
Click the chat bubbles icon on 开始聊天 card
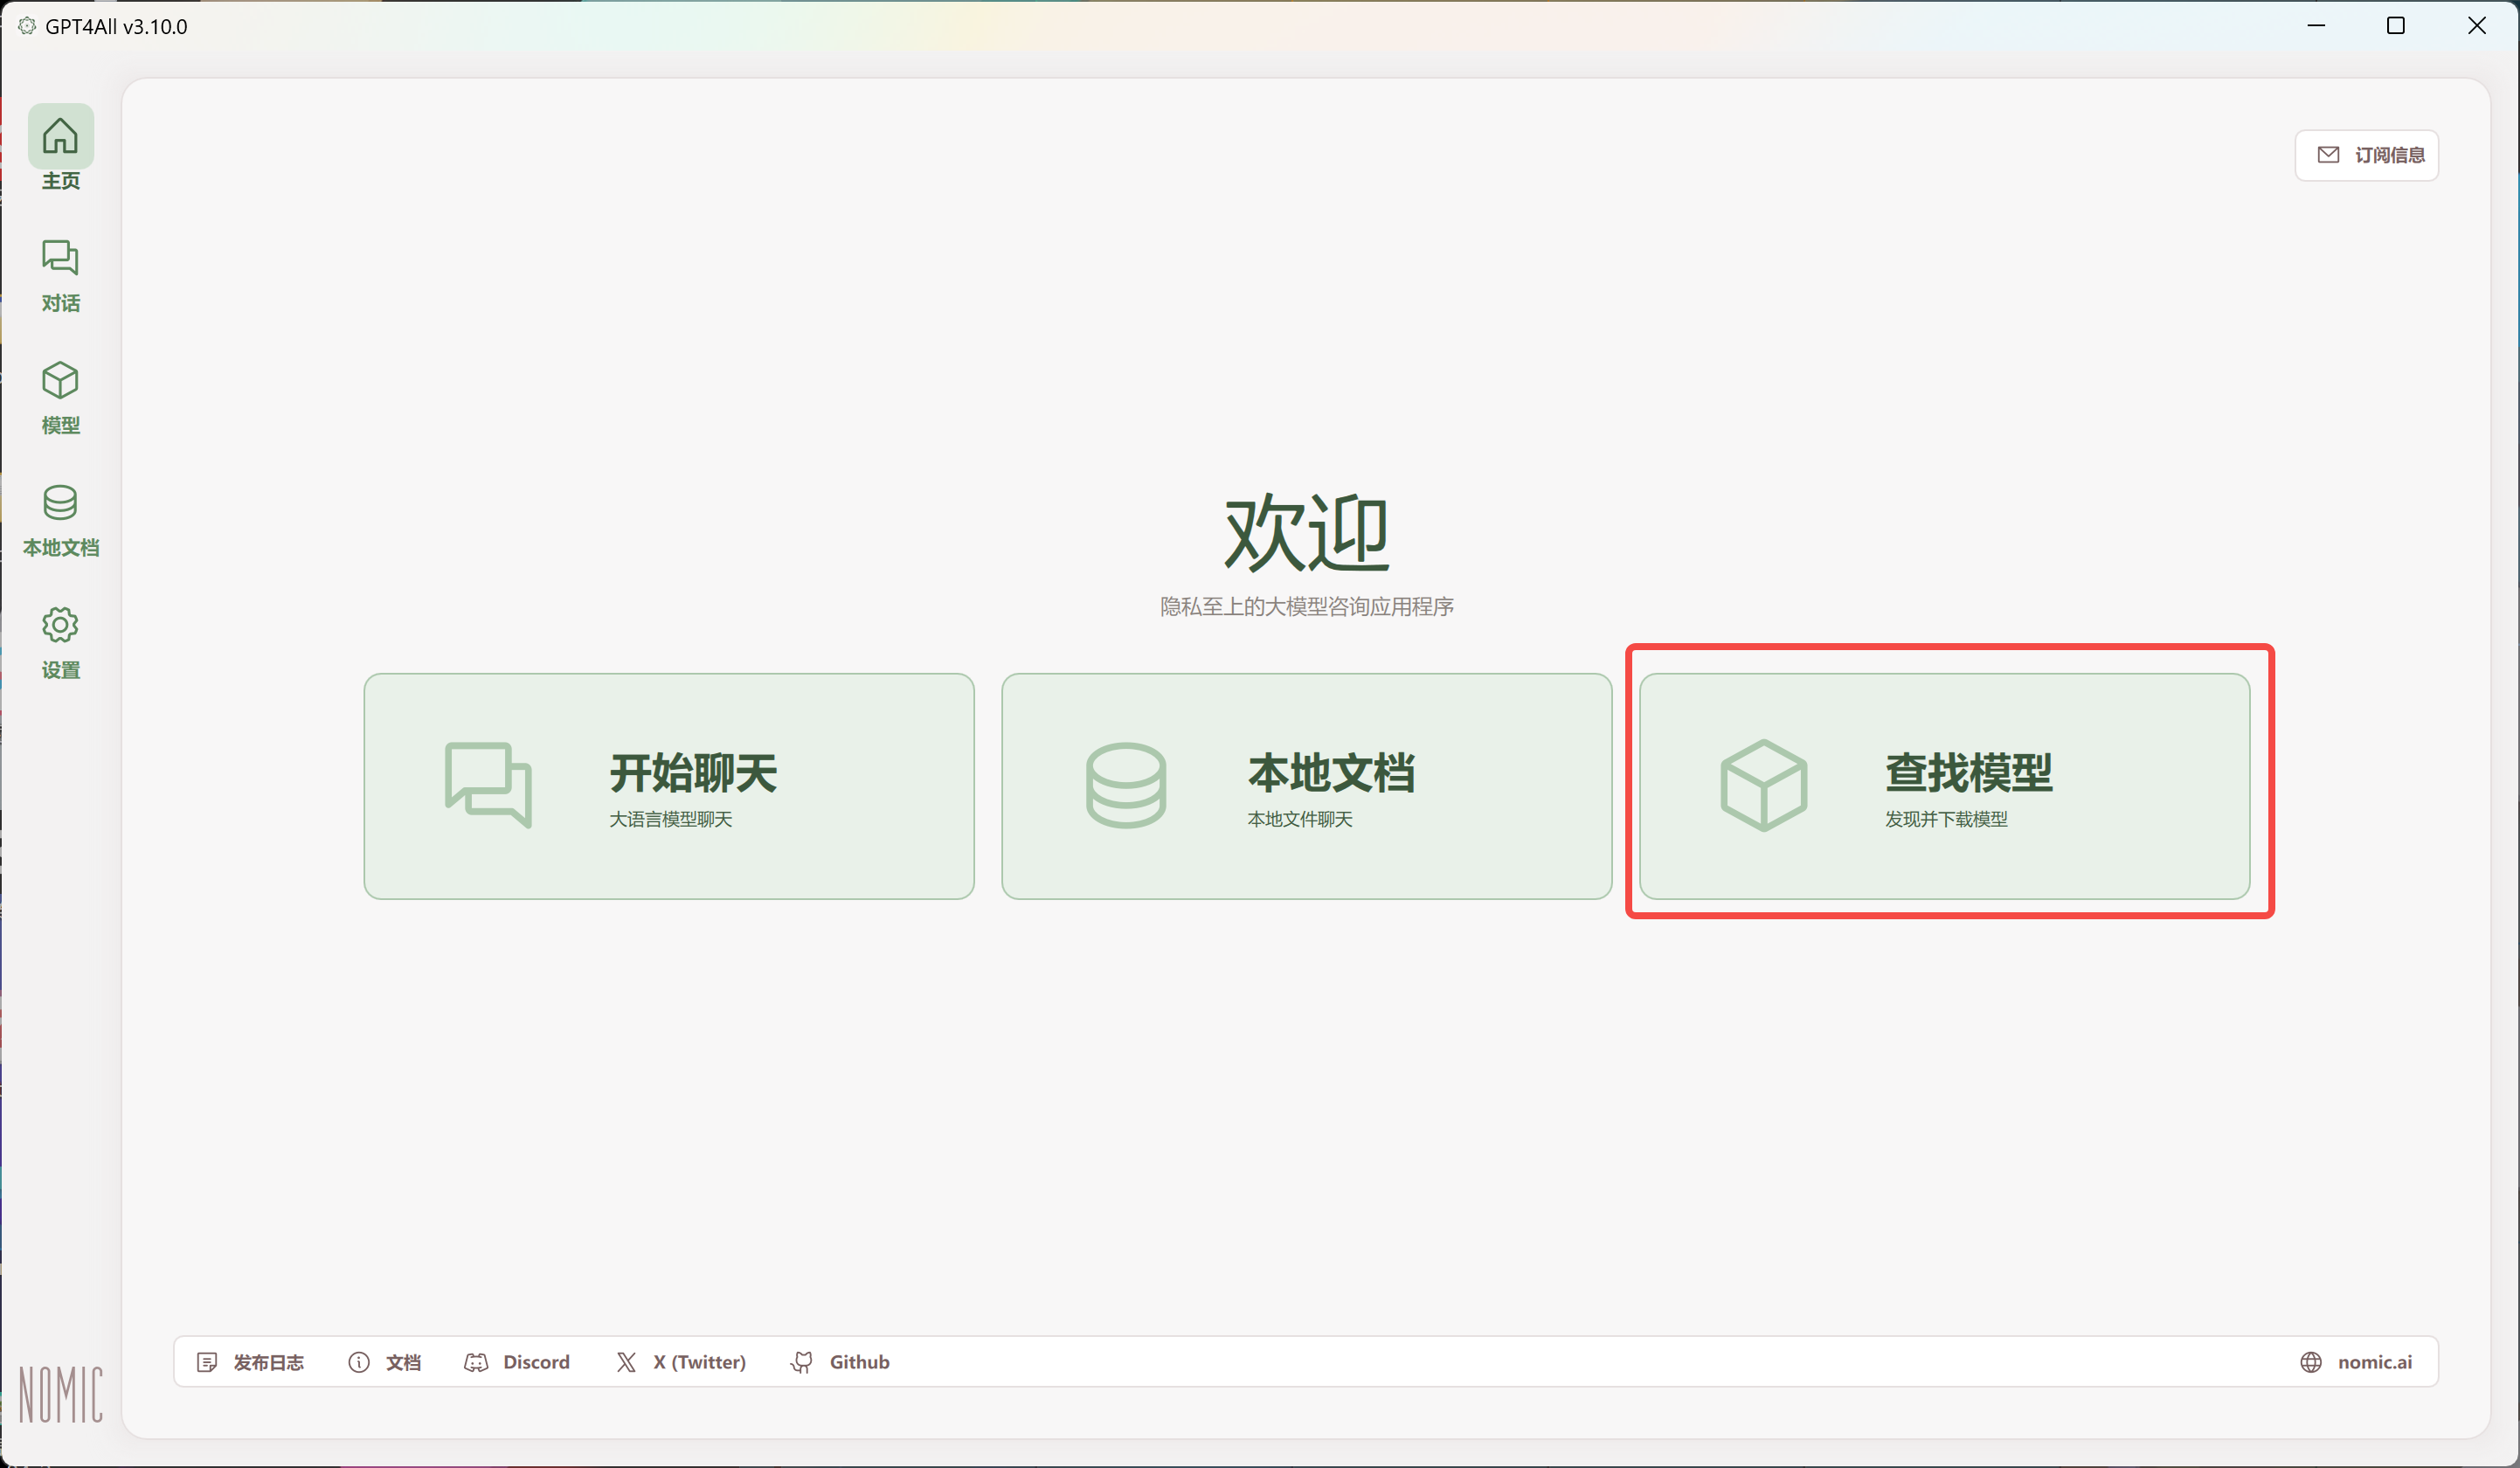coord(488,785)
